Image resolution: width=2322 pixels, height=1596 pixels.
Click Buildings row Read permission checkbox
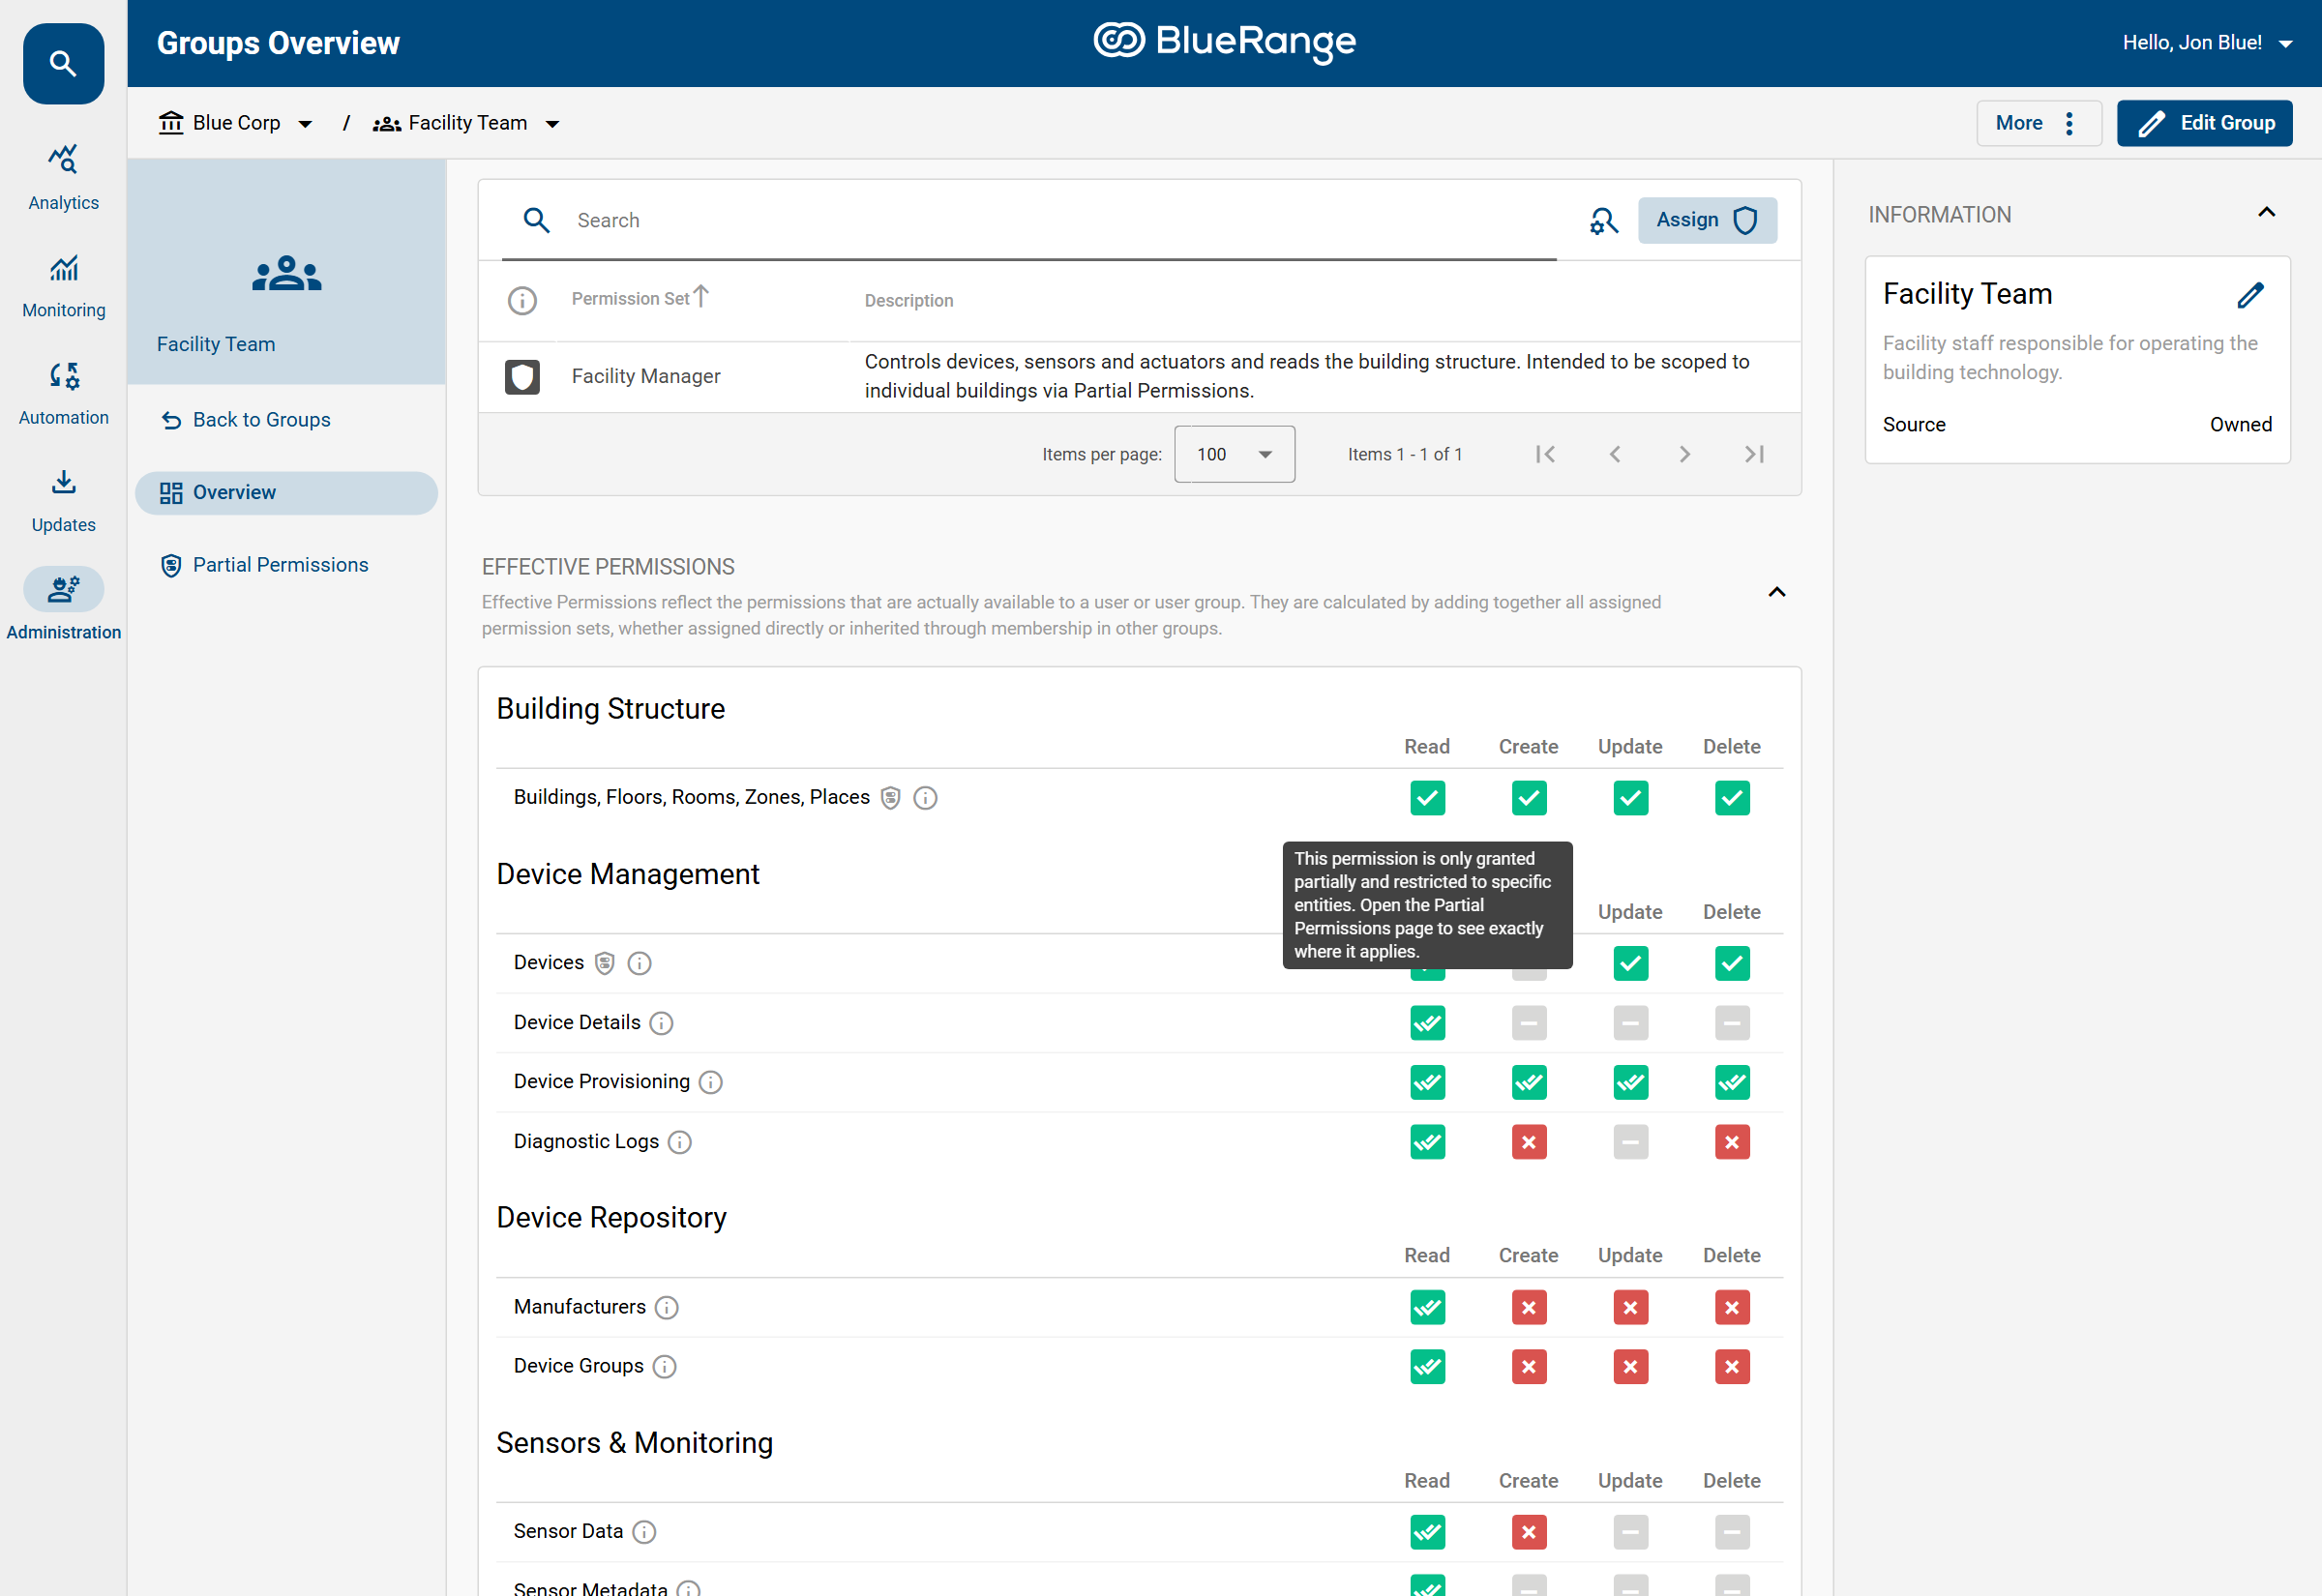tap(1427, 798)
